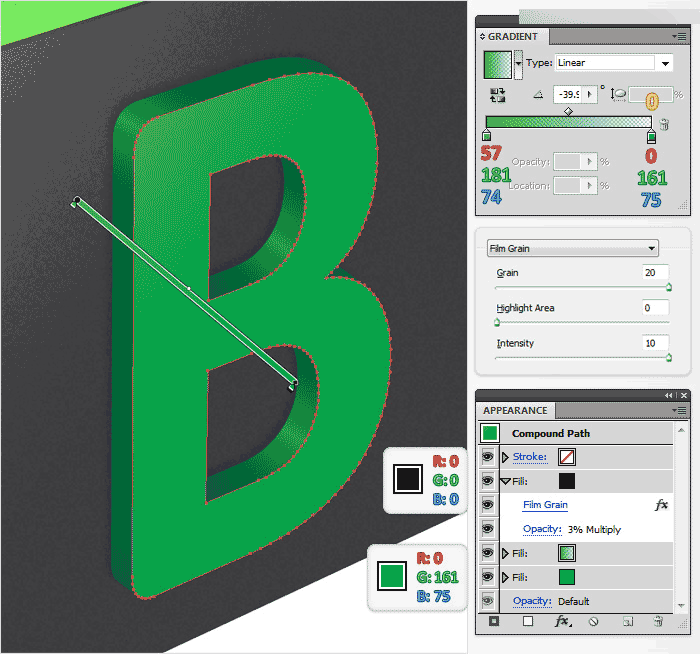Hide the gradient Fill attribute
Screen dimensions: 700x654
click(x=488, y=553)
